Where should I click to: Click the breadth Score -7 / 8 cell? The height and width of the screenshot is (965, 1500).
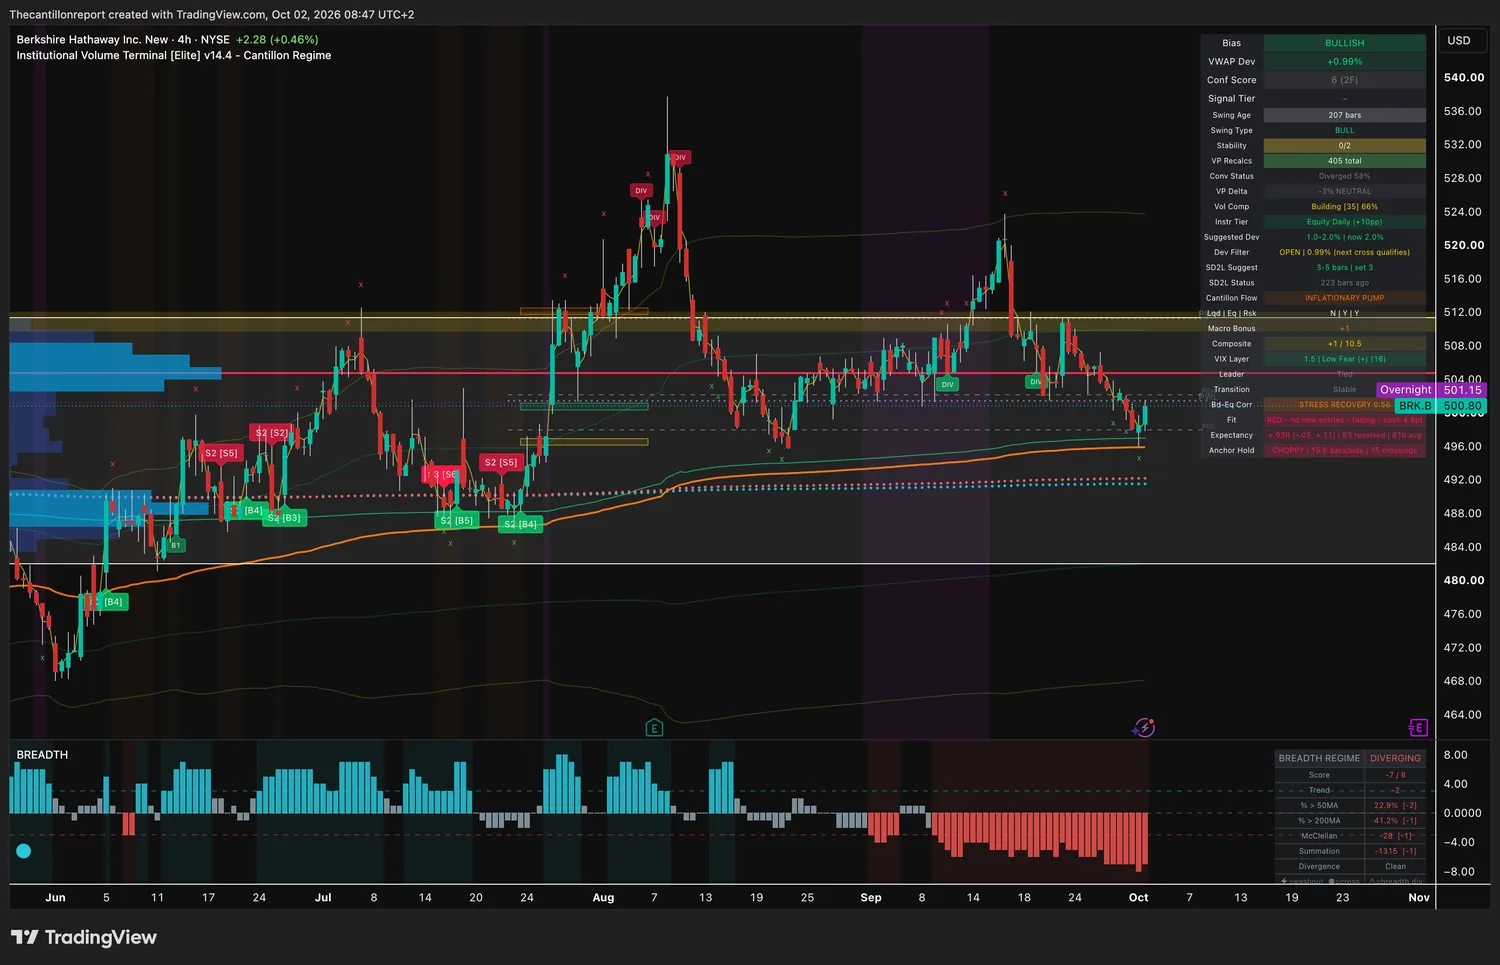point(1395,775)
